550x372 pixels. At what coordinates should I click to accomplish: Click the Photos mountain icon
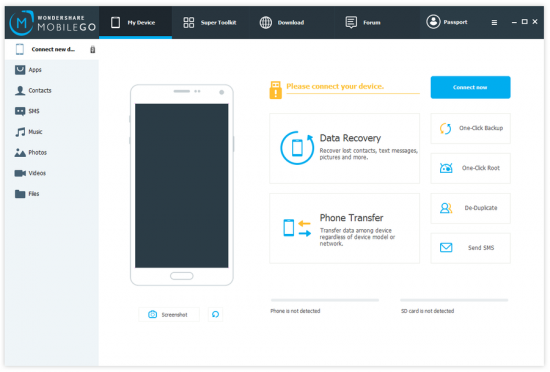(20, 153)
